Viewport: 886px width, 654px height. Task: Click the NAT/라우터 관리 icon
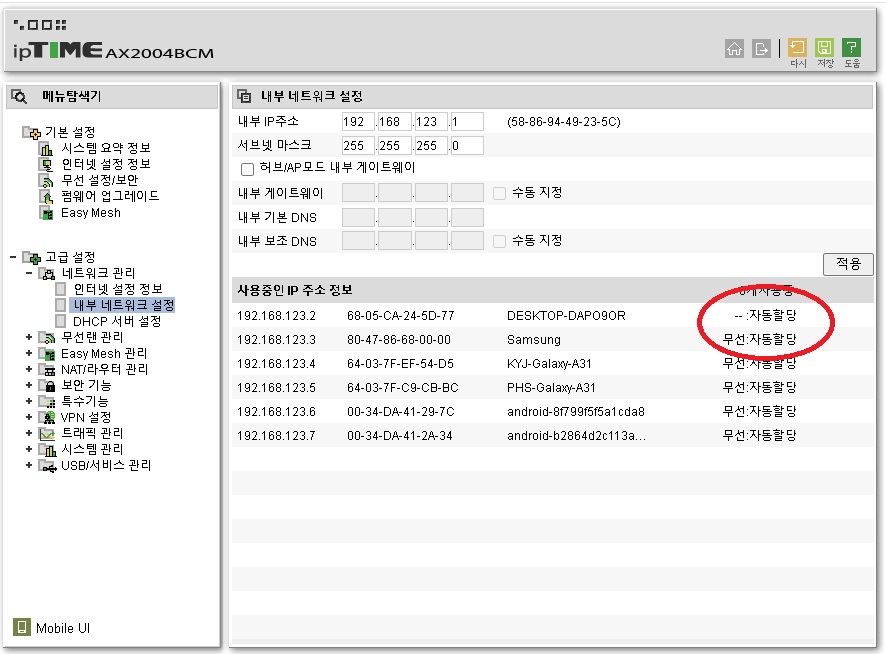(x=47, y=370)
